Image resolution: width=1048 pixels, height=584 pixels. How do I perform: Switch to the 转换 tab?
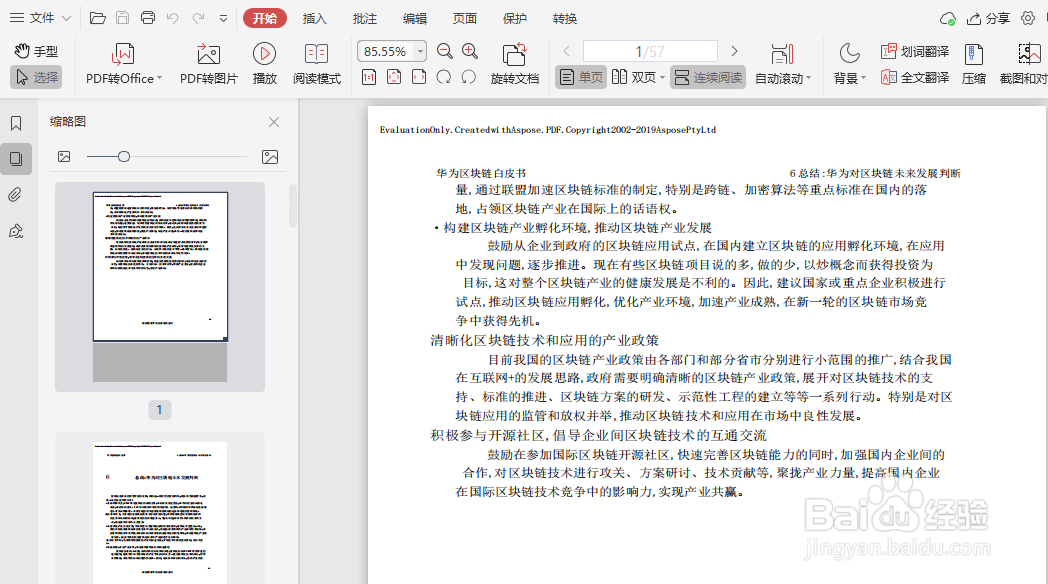[x=565, y=19]
